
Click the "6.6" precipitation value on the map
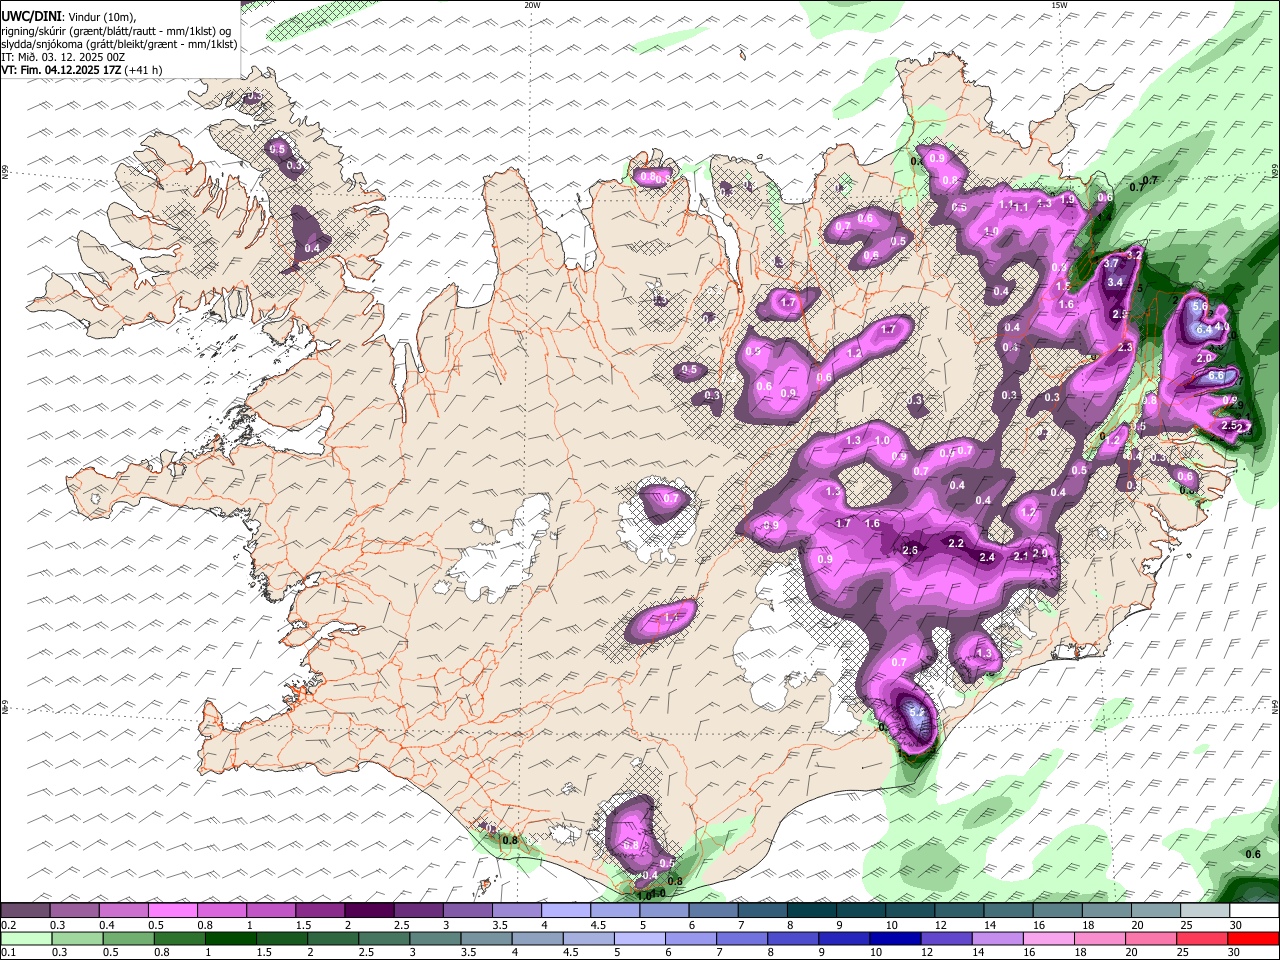[x=1216, y=376]
